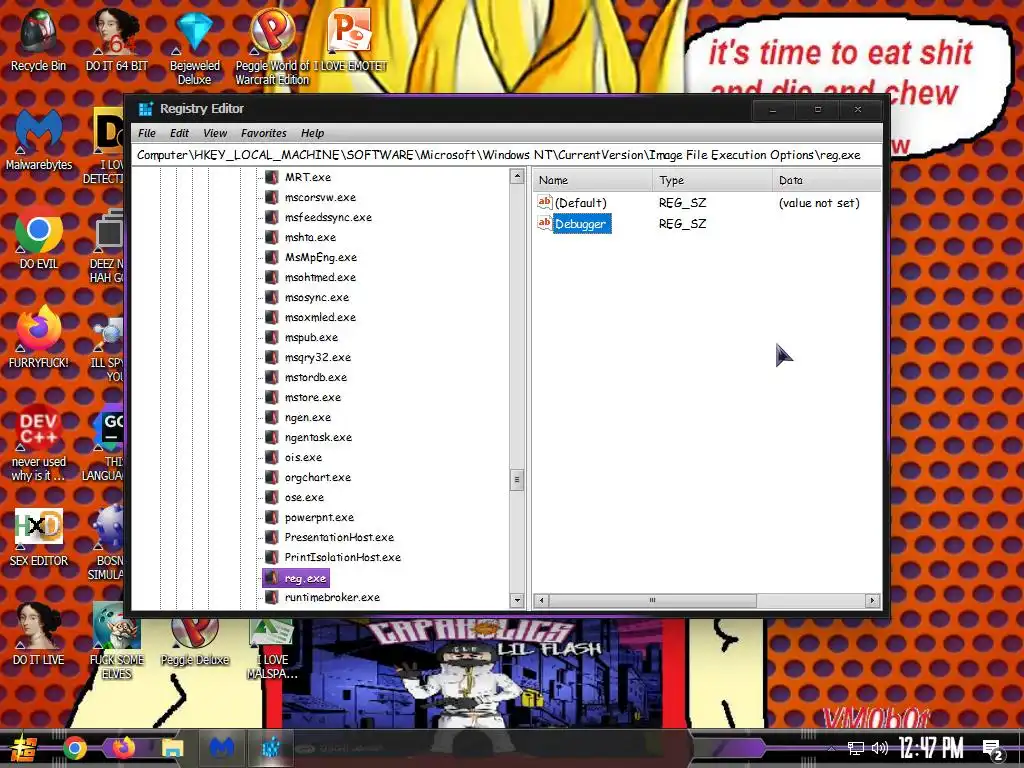Select the Malwarebytes desktop icon
This screenshot has height=768, width=1024.
(x=39, y=140)
